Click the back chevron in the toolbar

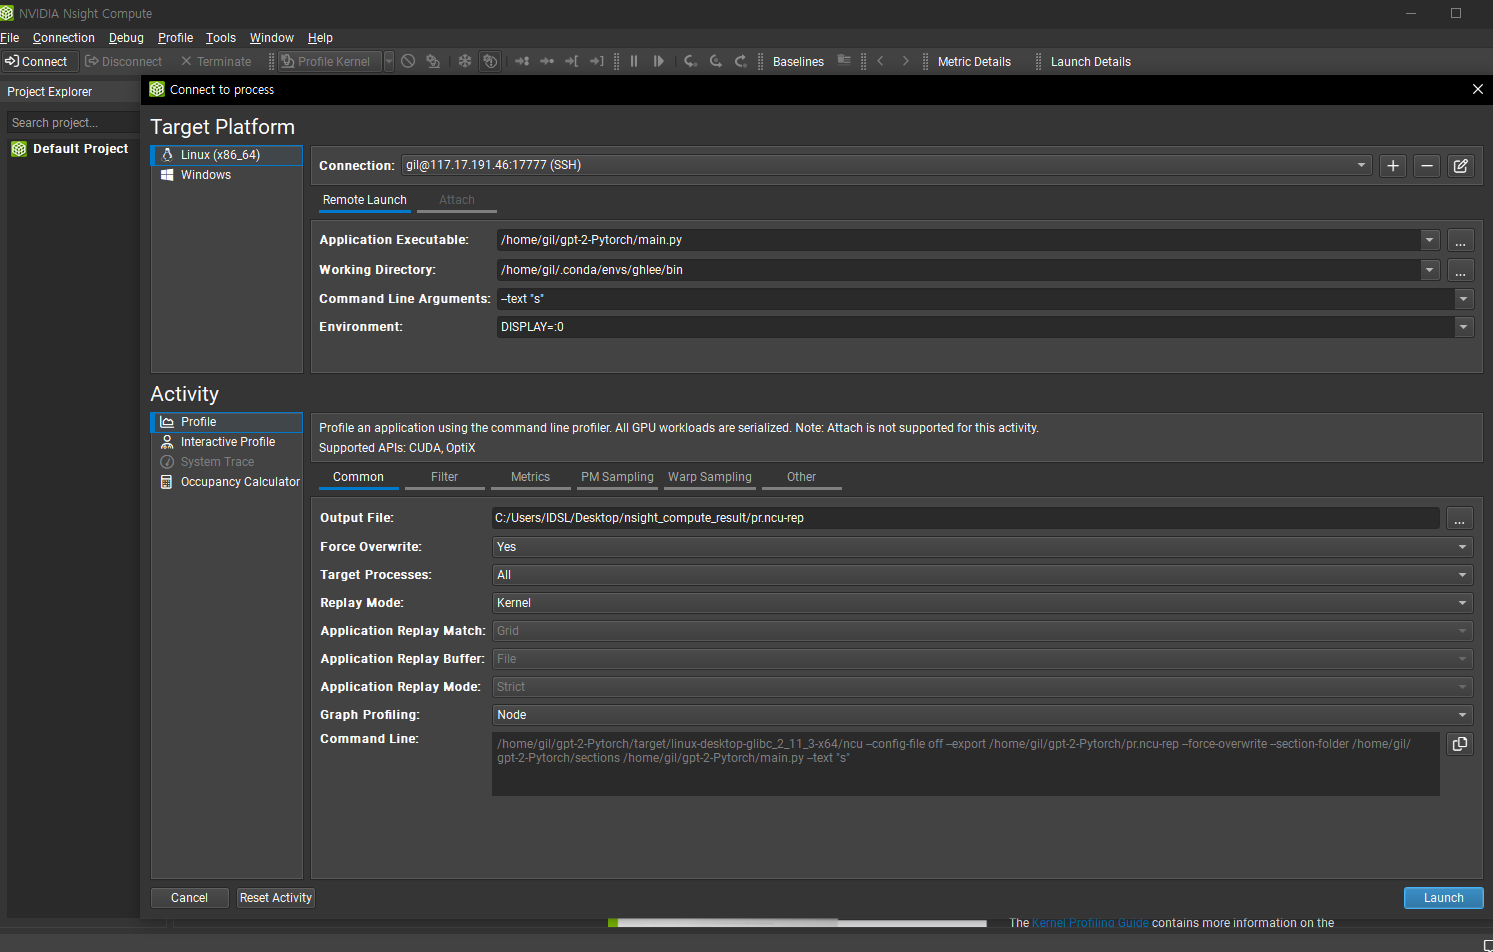(x=881, y=62)
